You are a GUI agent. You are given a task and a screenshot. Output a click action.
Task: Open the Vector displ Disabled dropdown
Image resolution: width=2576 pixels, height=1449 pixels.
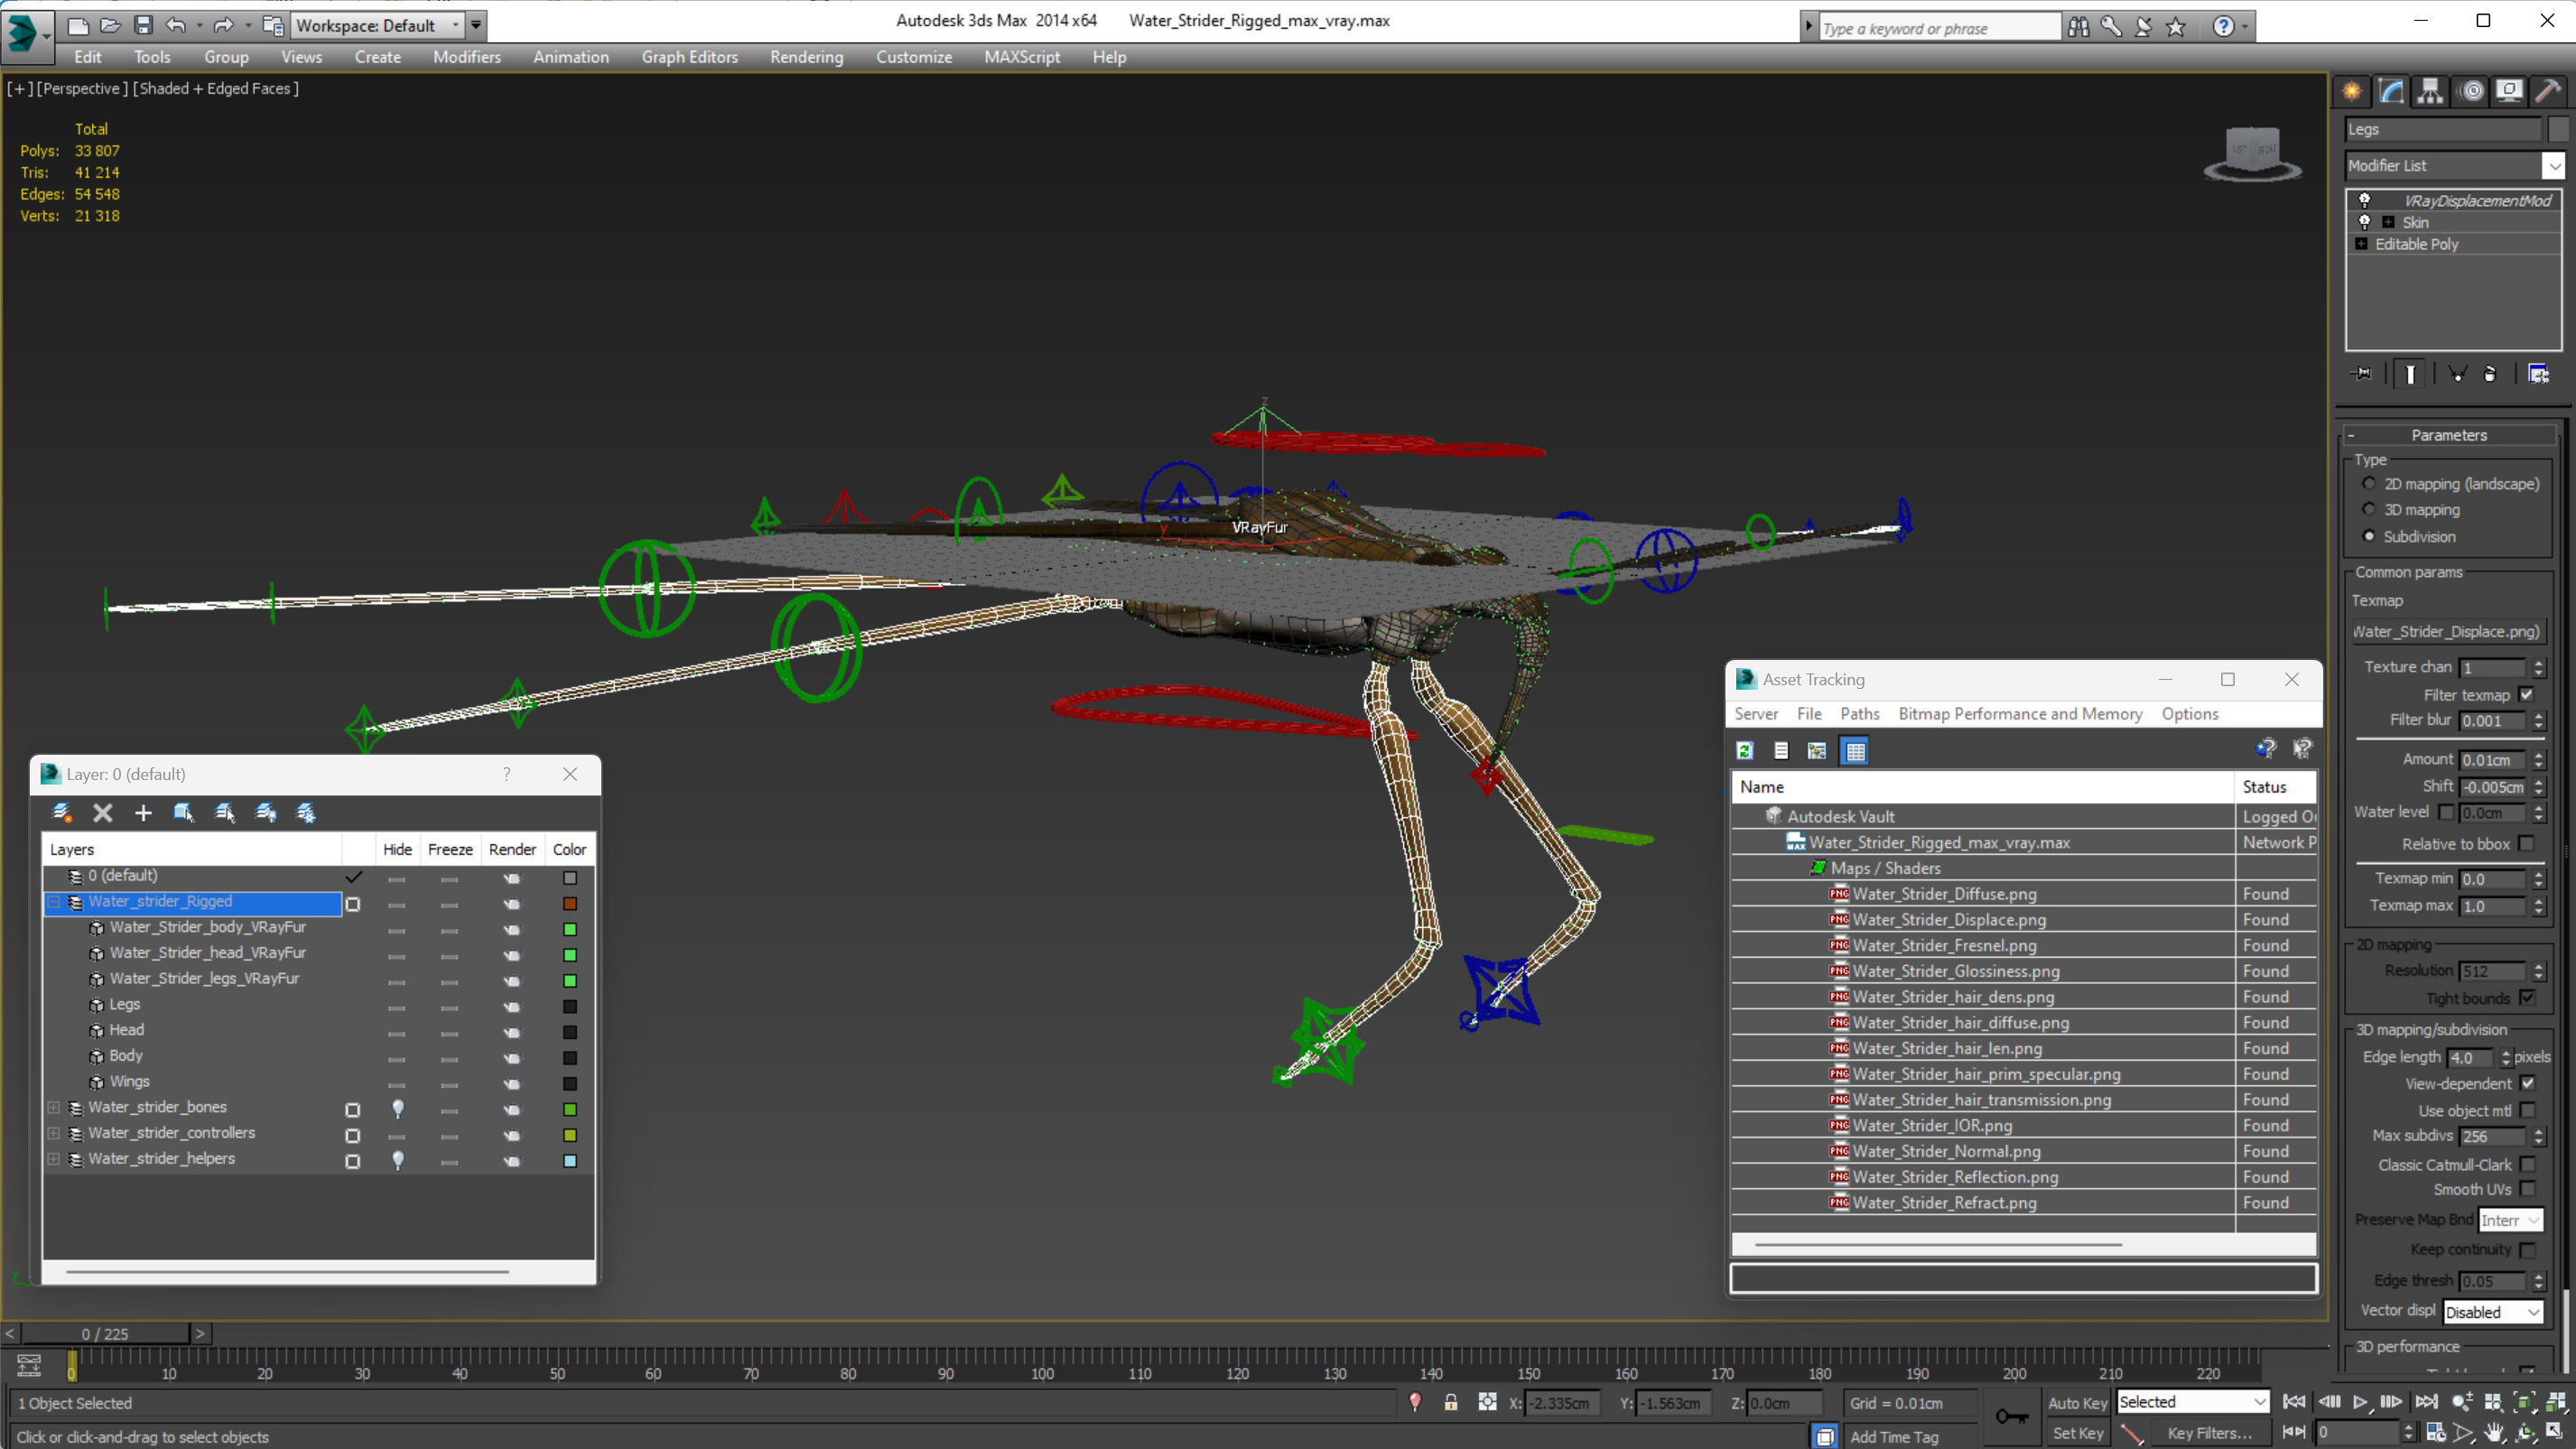[2493, 1312]
